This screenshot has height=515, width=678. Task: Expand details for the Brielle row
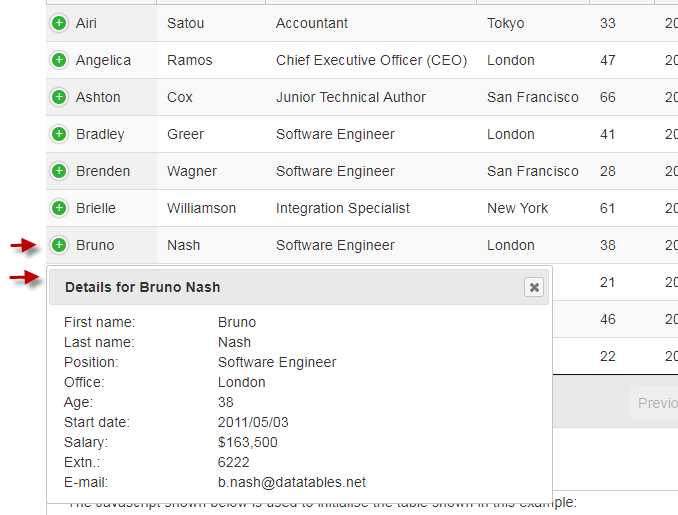point(59,208)
